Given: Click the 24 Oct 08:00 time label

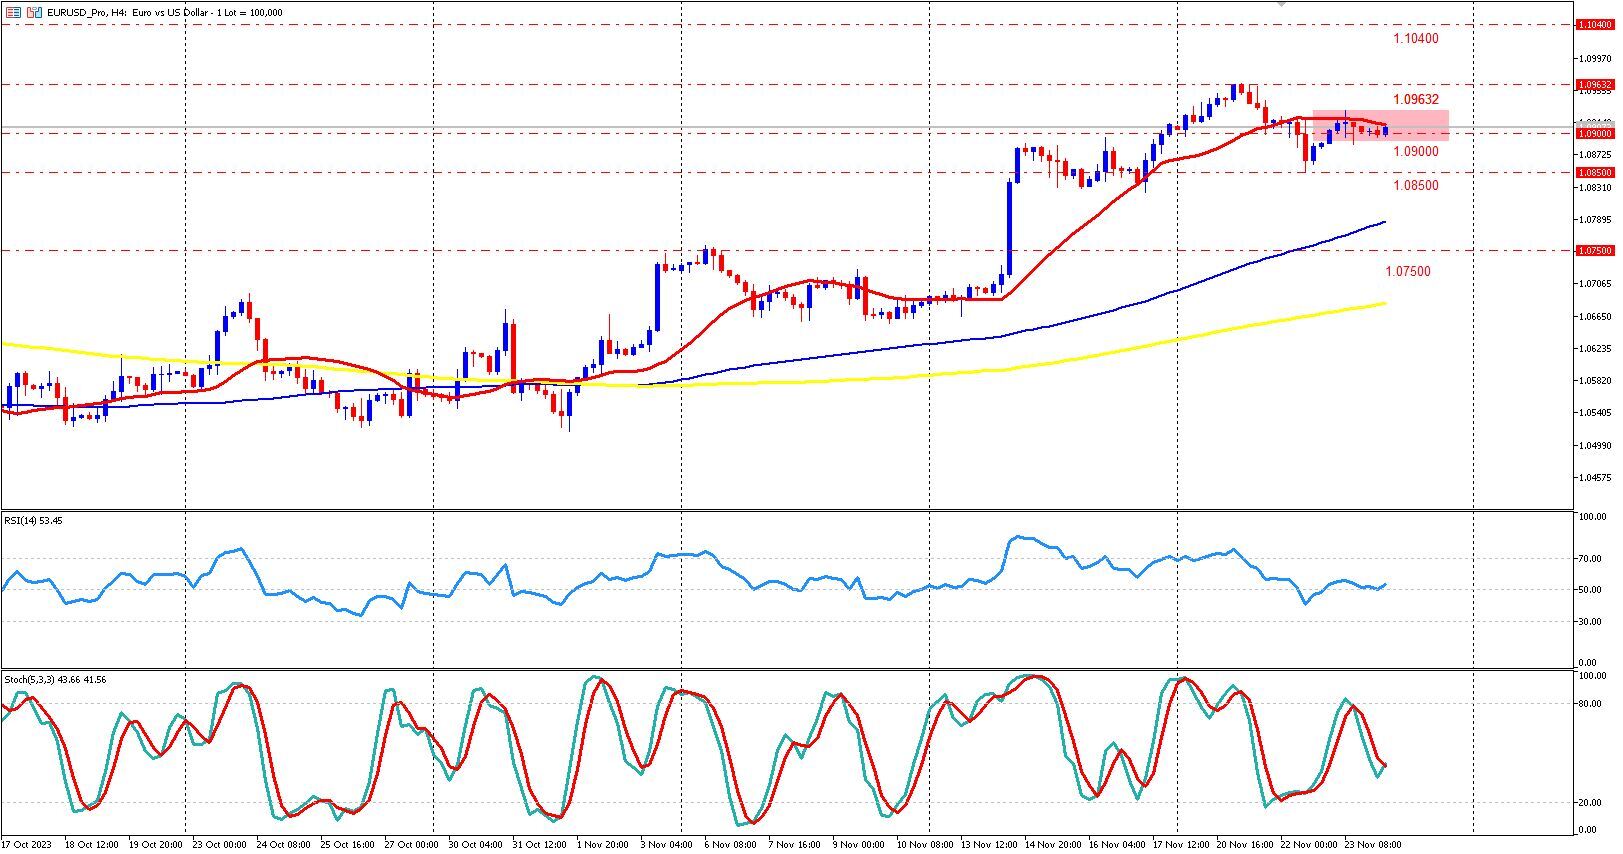Looking at the screenshot, I should coord(283,845).
